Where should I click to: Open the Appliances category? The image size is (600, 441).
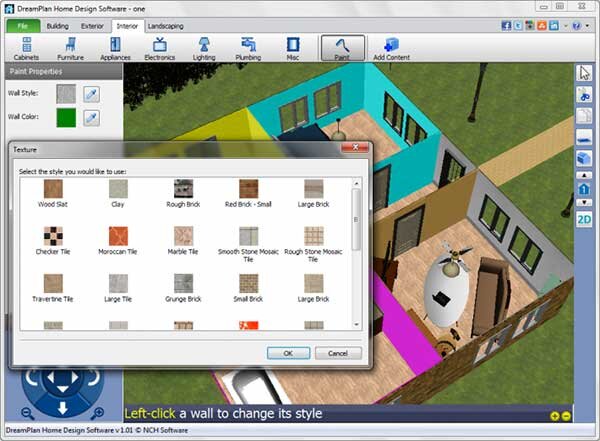[115, 48]
